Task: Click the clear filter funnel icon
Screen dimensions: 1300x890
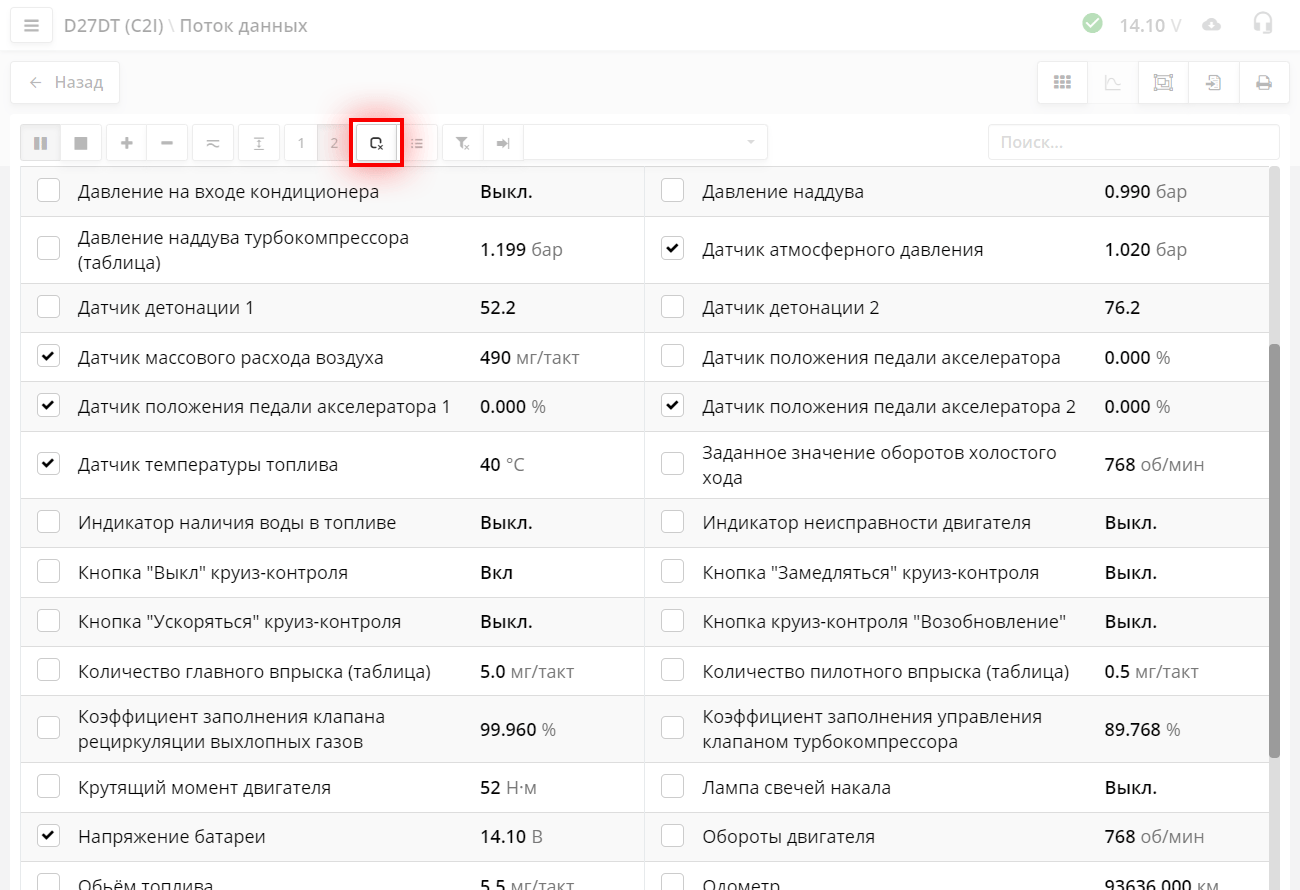Action: [x=462, y=143]
